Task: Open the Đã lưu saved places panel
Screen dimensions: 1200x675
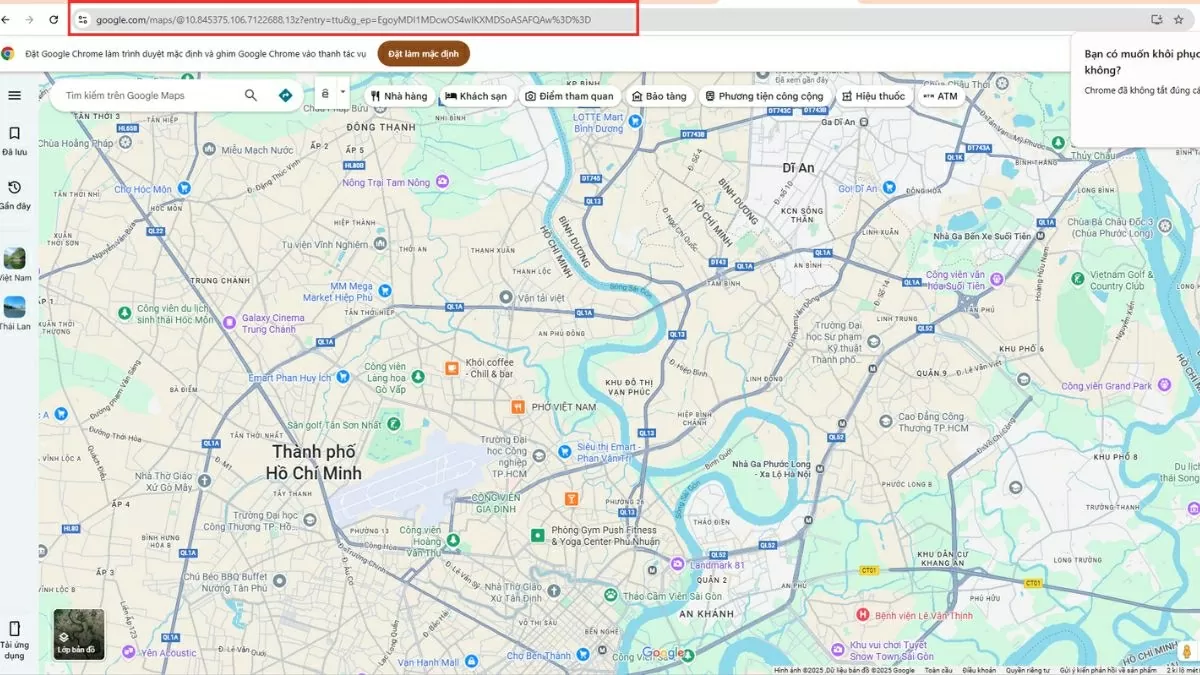Action: click(x=14, y=138)
